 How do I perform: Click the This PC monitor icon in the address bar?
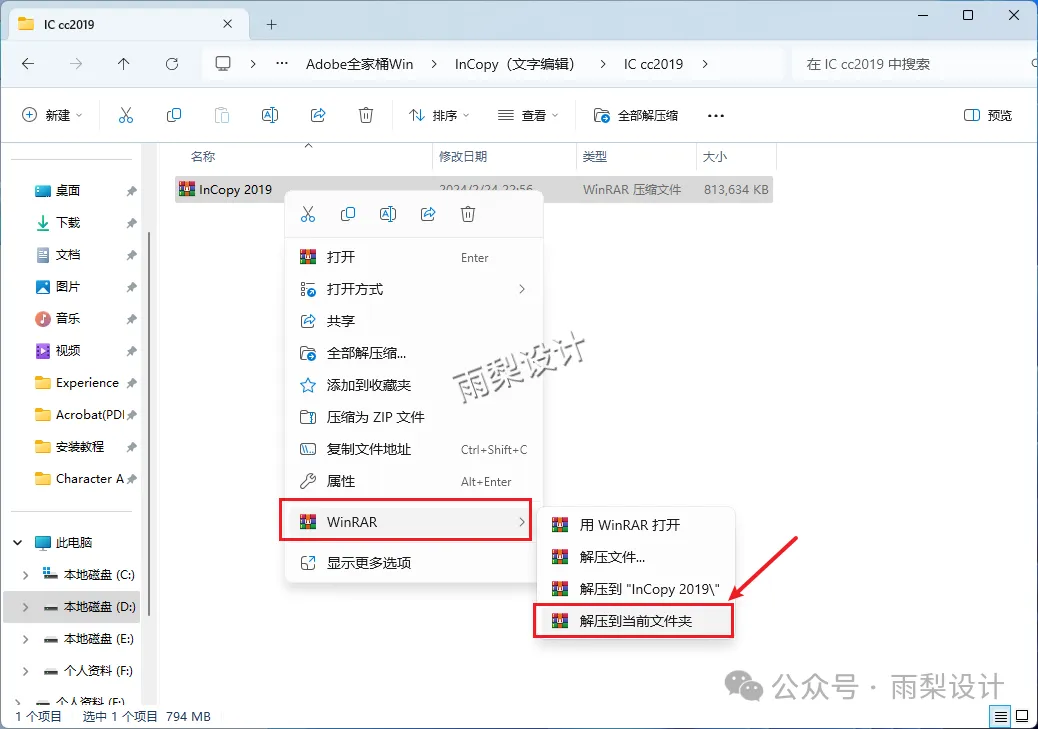pyautogui.click(x=223, y=64)
